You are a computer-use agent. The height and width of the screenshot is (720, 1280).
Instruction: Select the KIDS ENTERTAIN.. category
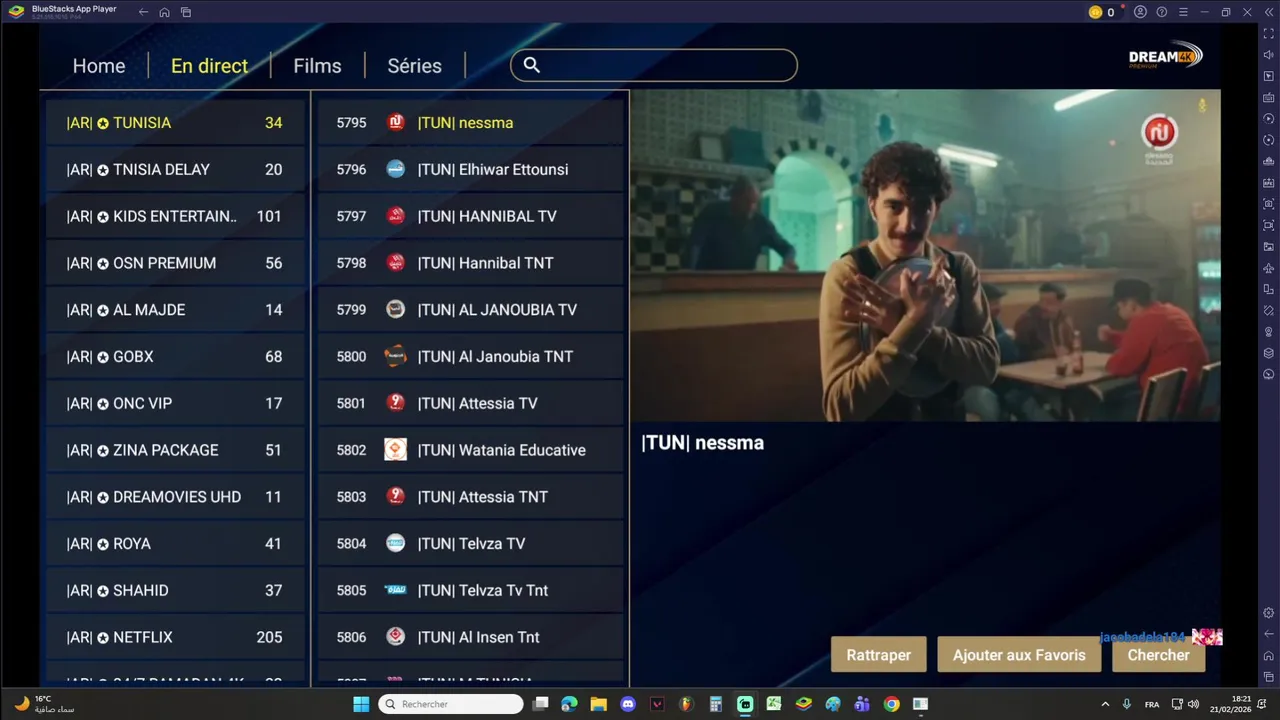tap(175, 216)
